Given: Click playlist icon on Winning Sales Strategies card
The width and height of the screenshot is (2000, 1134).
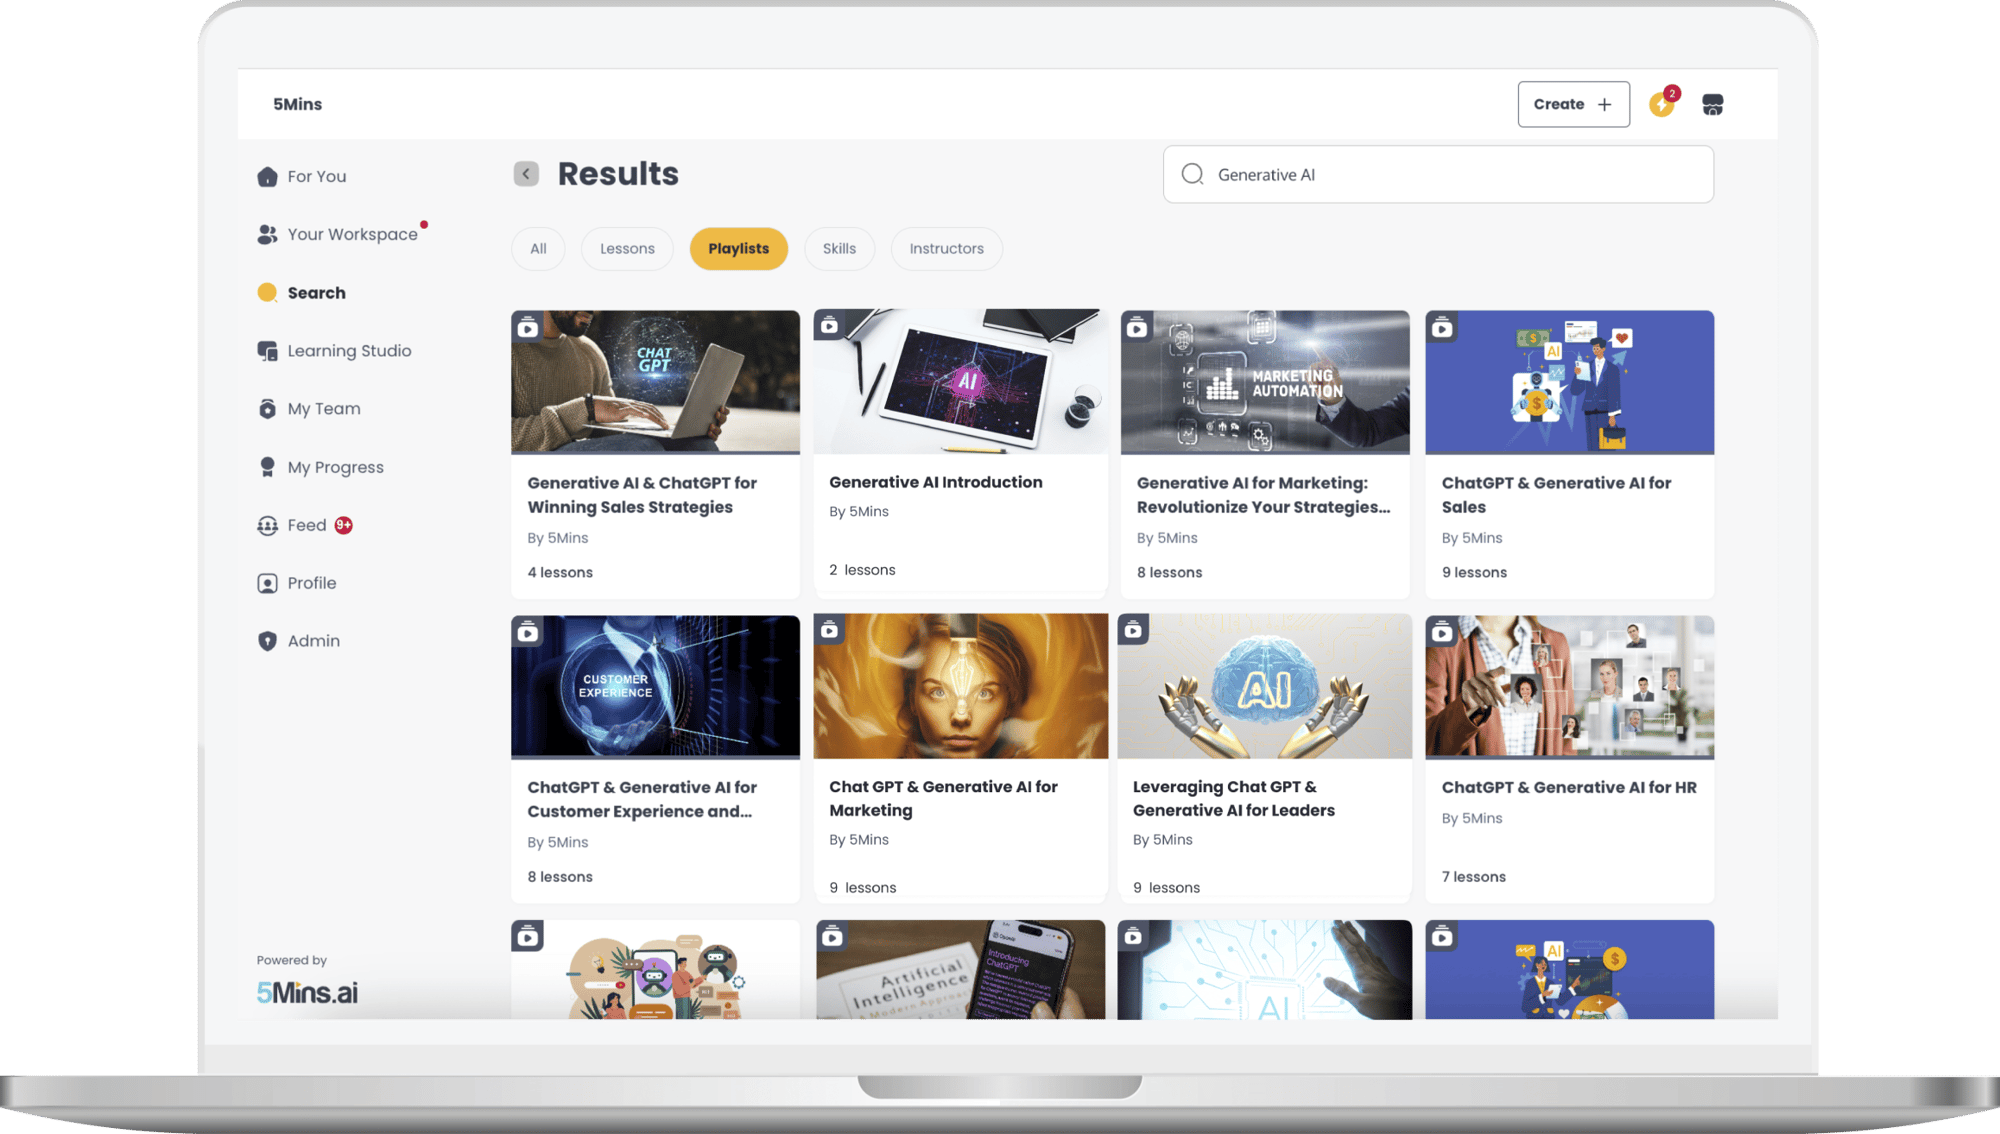Looking at the screenshot, I should [x=528, y=327].
